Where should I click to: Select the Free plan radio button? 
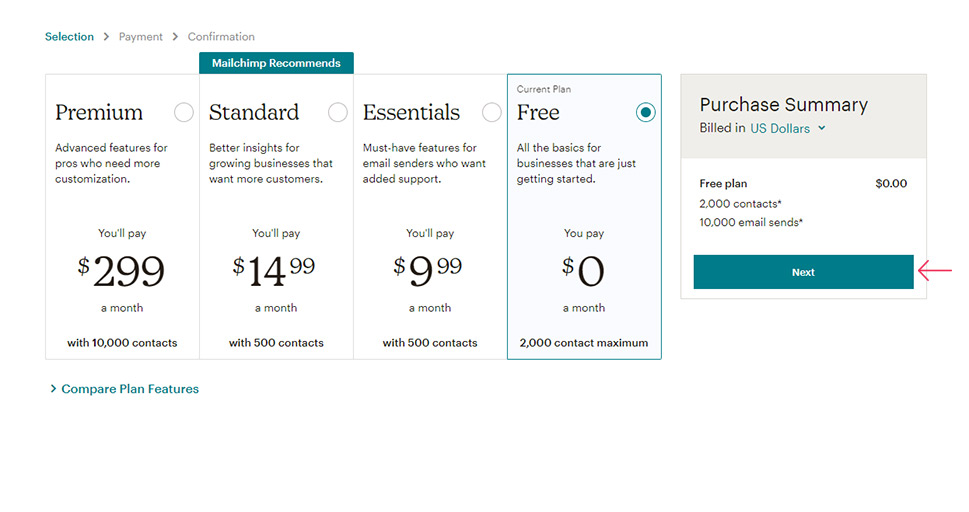[x=645, y=113]
